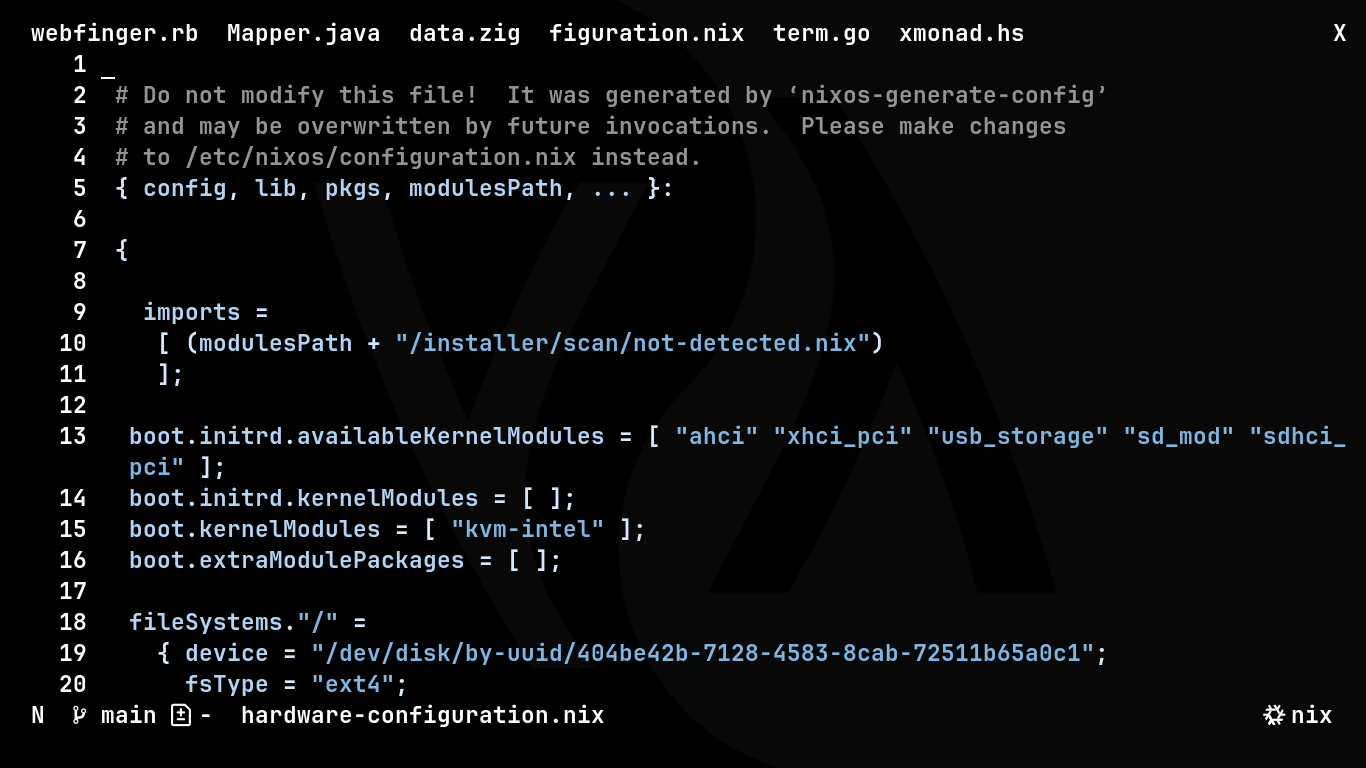This screenshot has width=1366, height=768.
Task: Click the main branch name in statusline
Action: [x=128, y=715]
